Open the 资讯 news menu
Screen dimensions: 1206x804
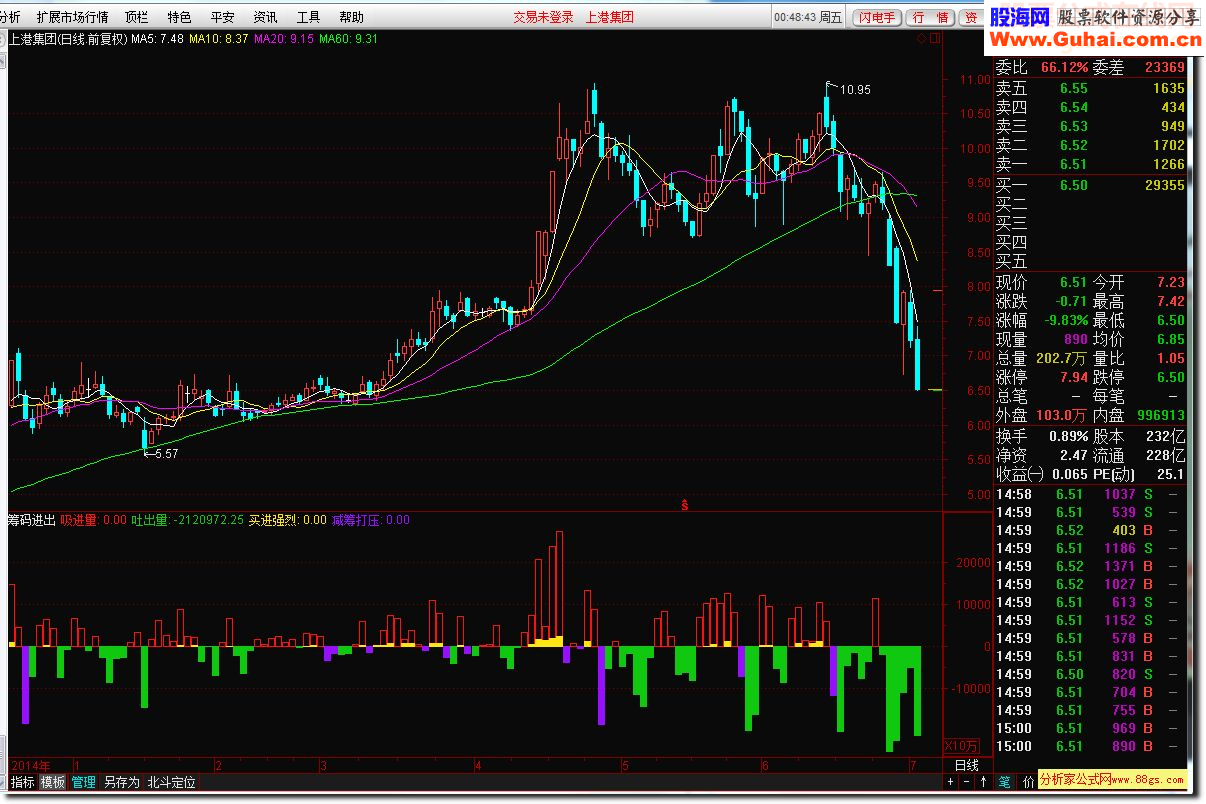[265, 17]
